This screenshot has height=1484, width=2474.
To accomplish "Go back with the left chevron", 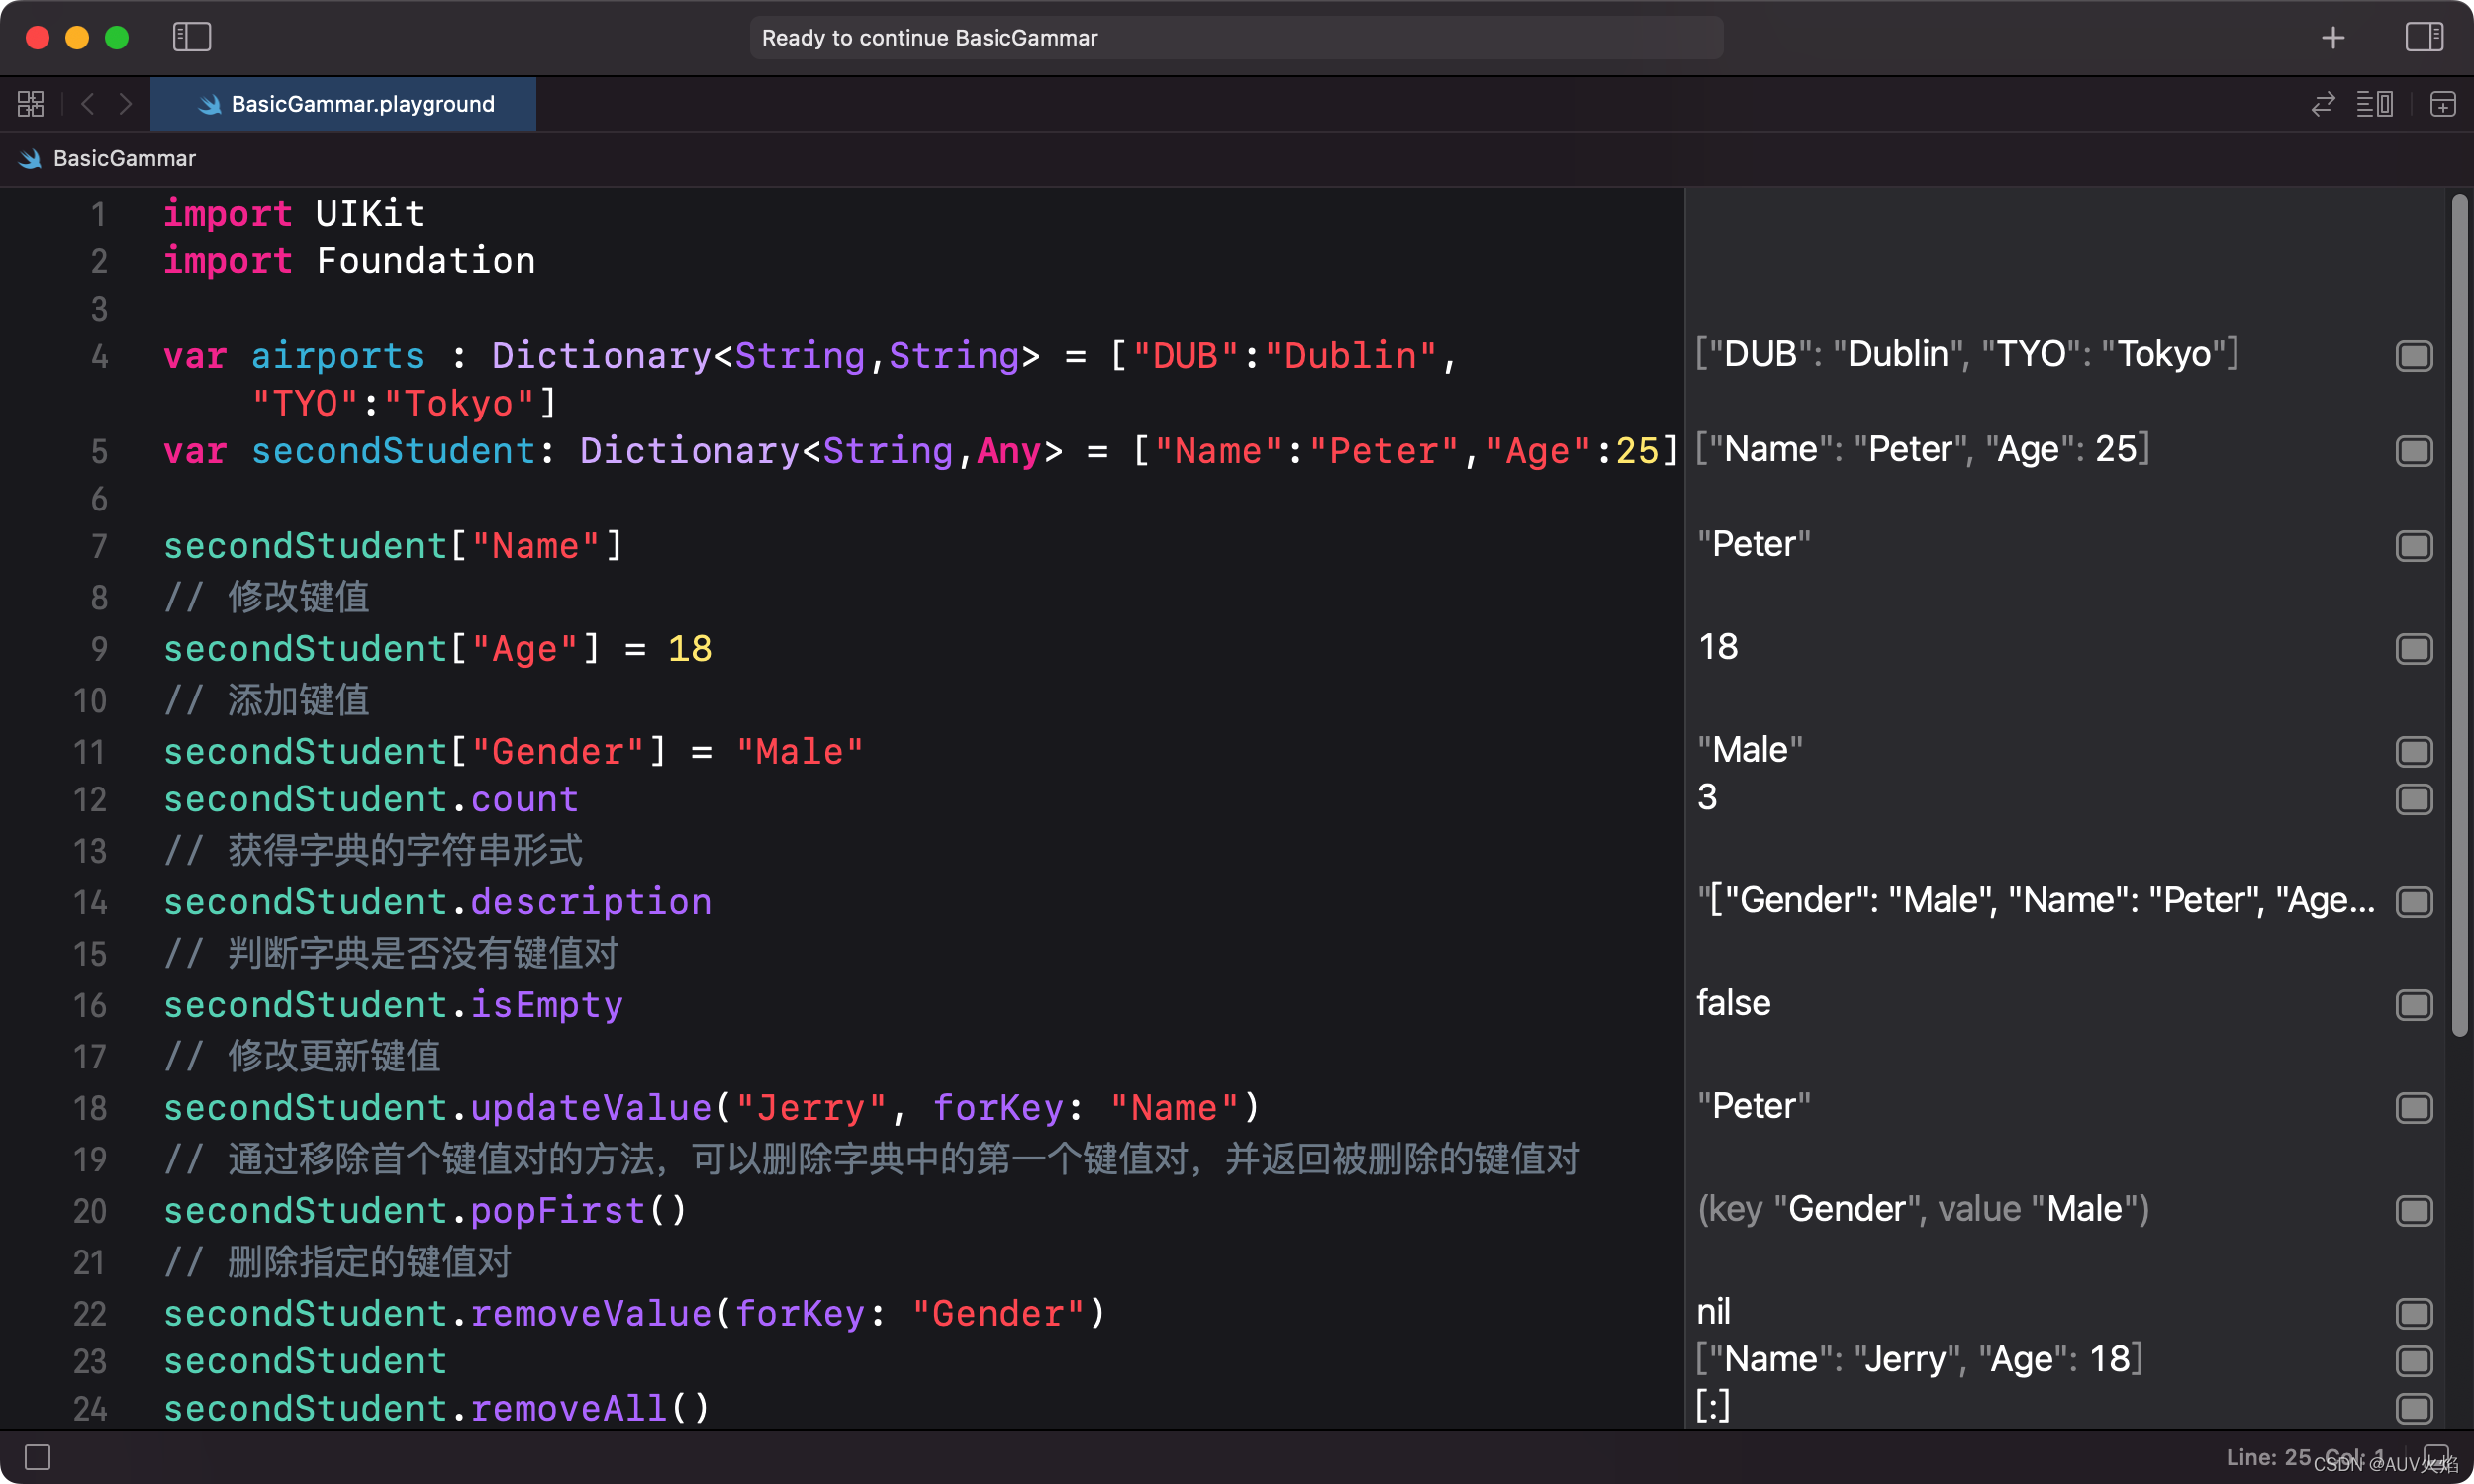I will click(88, 104).
